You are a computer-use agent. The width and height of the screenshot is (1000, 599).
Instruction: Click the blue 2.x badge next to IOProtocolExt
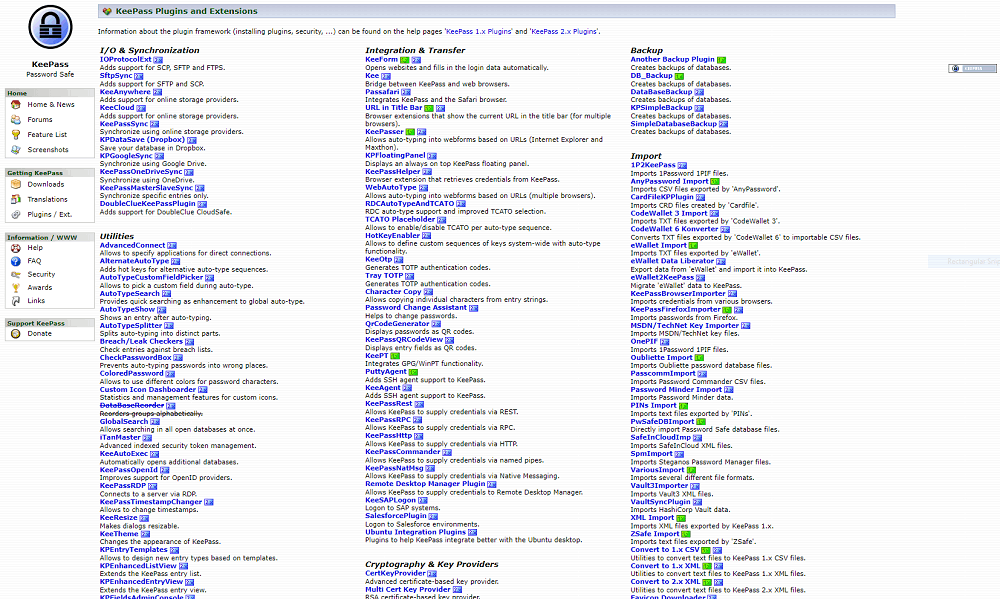(x=158, y=60)
